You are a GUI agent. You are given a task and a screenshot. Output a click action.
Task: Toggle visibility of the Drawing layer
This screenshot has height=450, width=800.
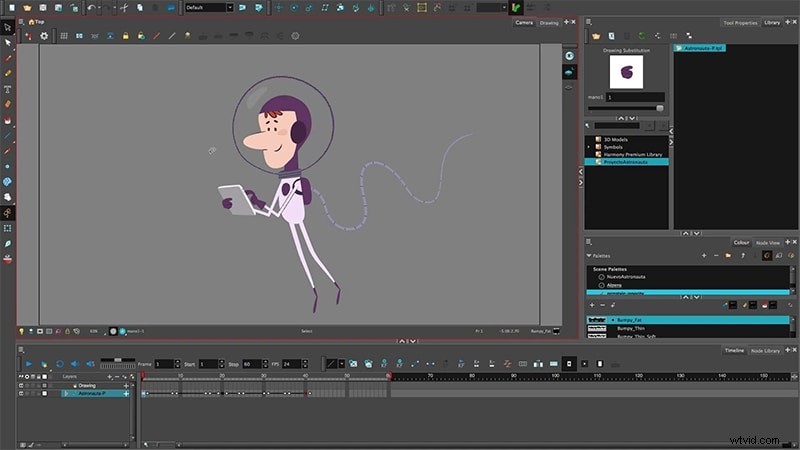[x=22, y=385]
